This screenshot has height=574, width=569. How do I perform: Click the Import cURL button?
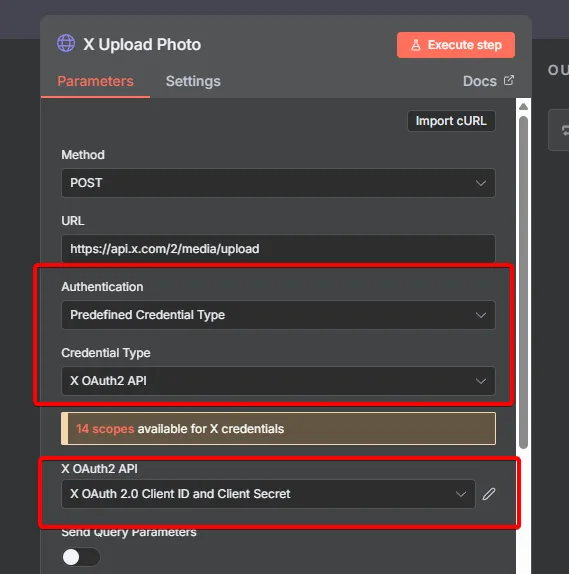coord(451,121)
